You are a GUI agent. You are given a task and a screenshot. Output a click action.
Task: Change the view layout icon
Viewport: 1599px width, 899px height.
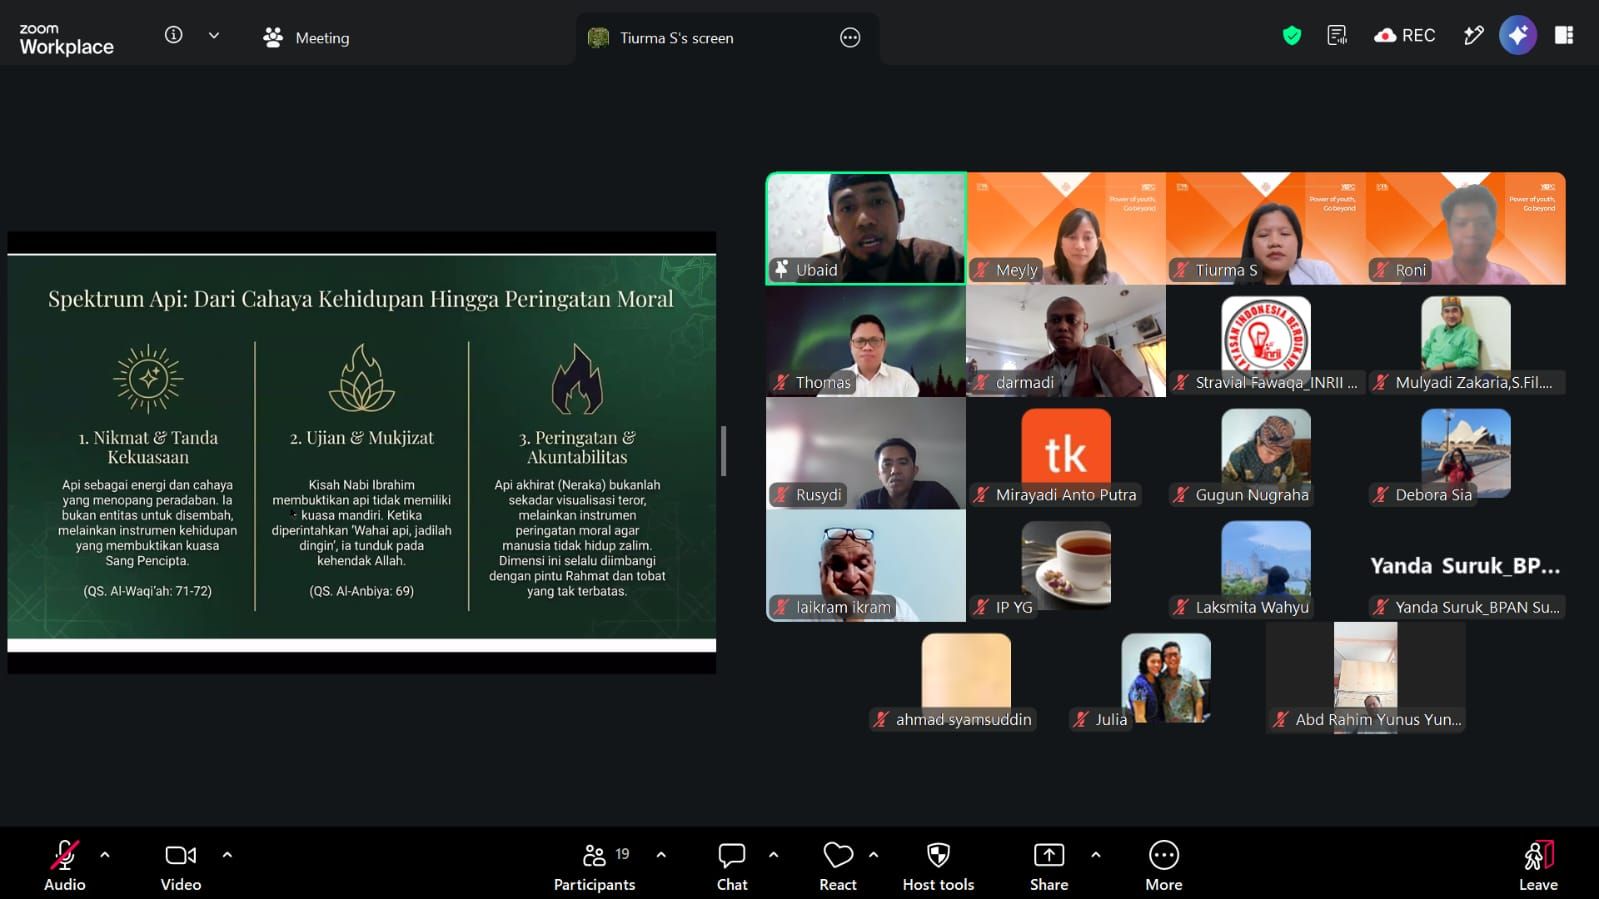click(x=1564, y=36)
